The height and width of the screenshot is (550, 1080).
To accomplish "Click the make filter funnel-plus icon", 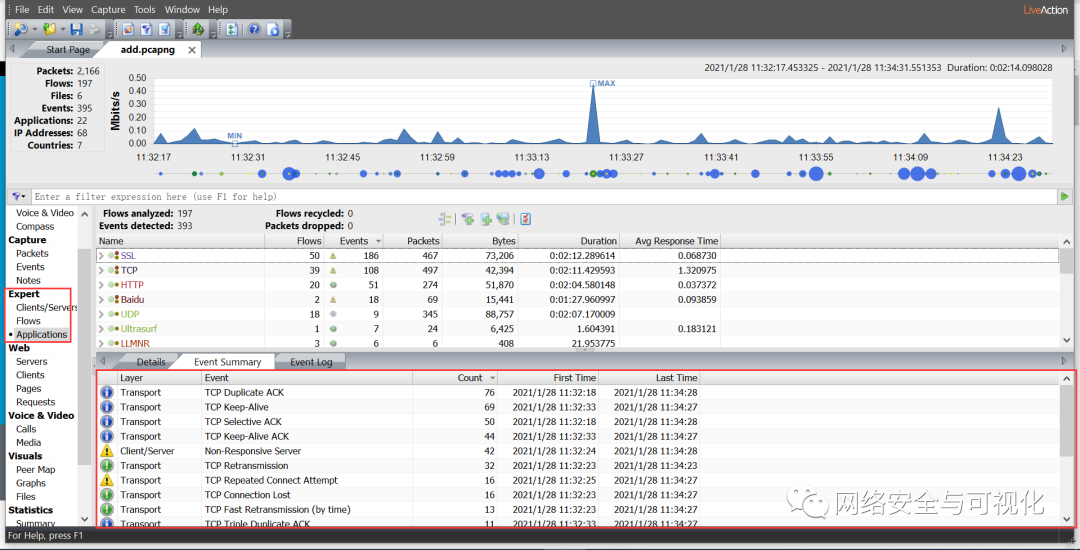I will tap(468, 219).
